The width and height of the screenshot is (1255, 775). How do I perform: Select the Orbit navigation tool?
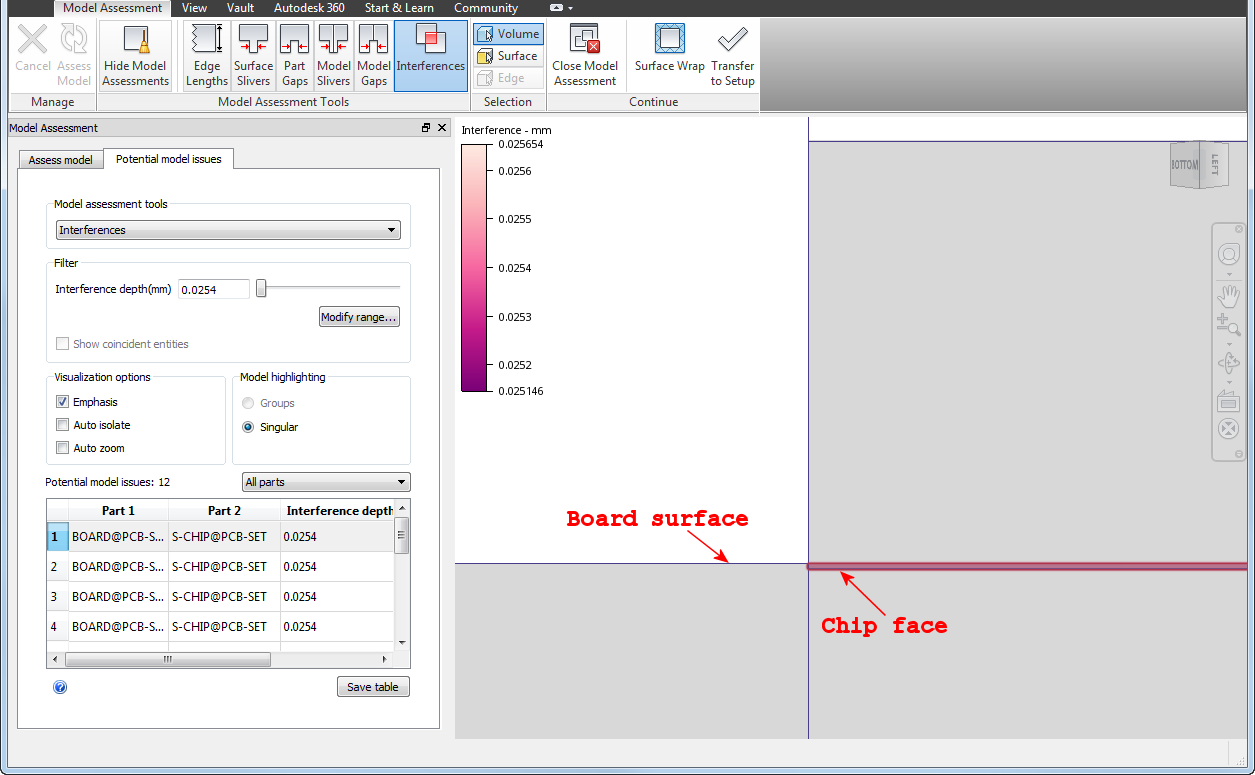pos(1228,363)
